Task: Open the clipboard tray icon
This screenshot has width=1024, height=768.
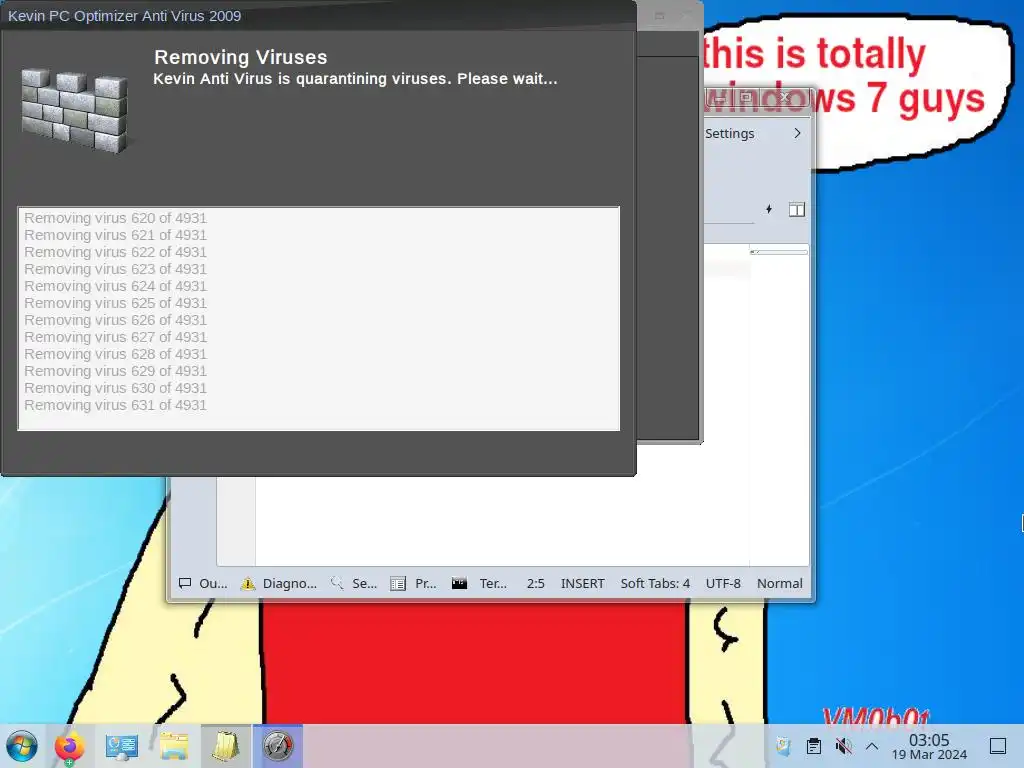Action: [814, 746]
